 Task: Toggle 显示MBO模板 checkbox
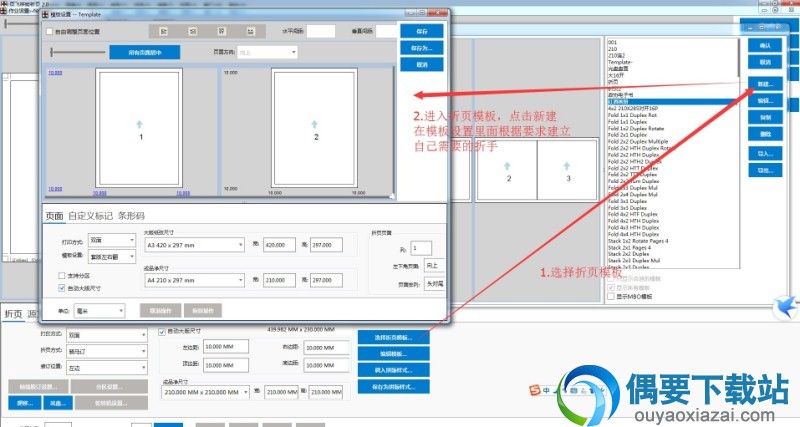point(611,296)
